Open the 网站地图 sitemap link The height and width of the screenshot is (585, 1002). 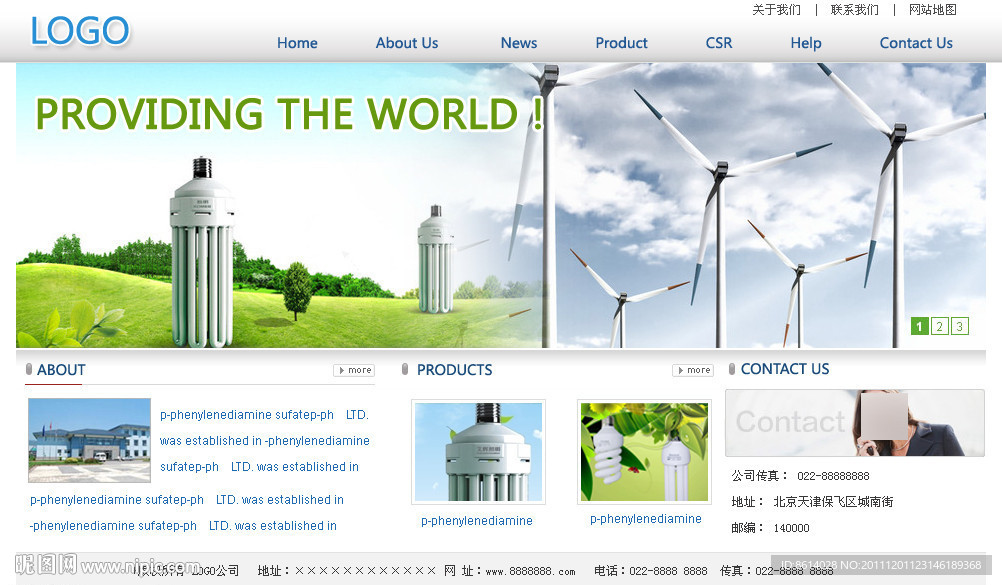(932, 10)
